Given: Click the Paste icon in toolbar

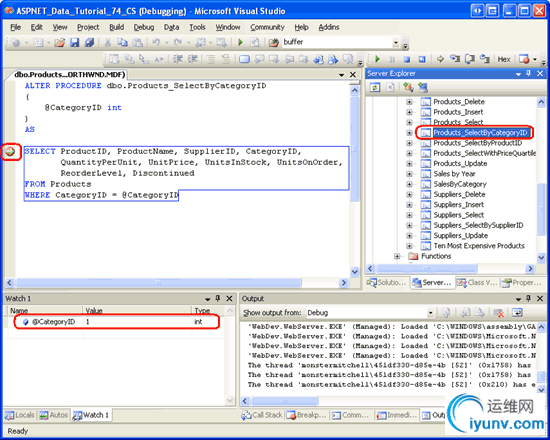Looking at the screenshot, I should coord(138,43).
